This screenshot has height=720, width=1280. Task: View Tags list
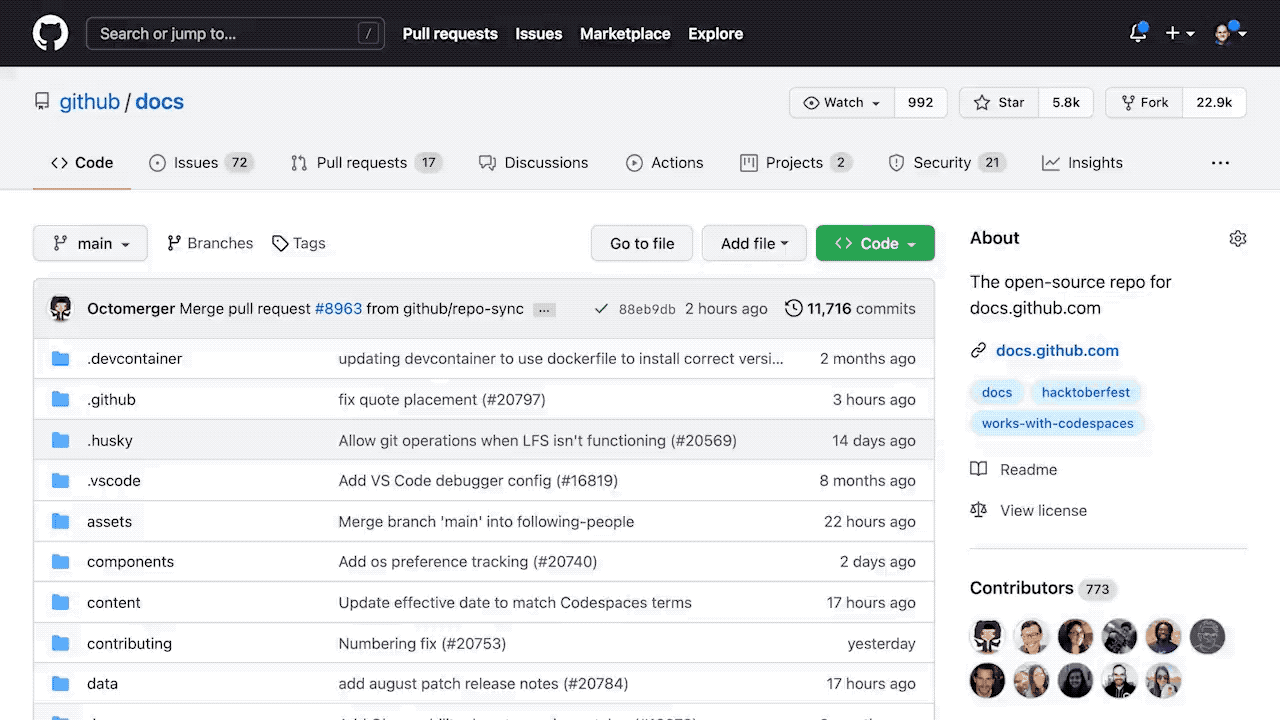[299, 243]
